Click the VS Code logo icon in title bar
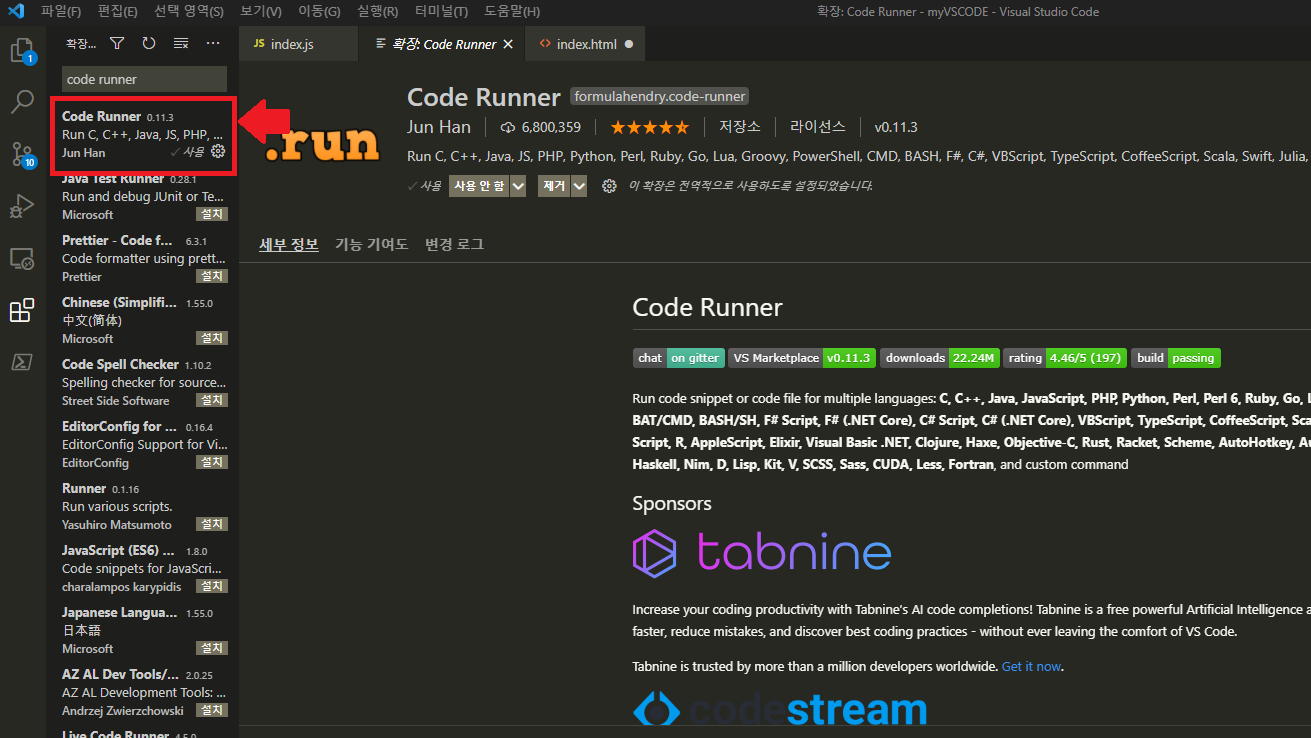Image resolution: width=1311 pixels, height=738 pixels. point(15,12)
